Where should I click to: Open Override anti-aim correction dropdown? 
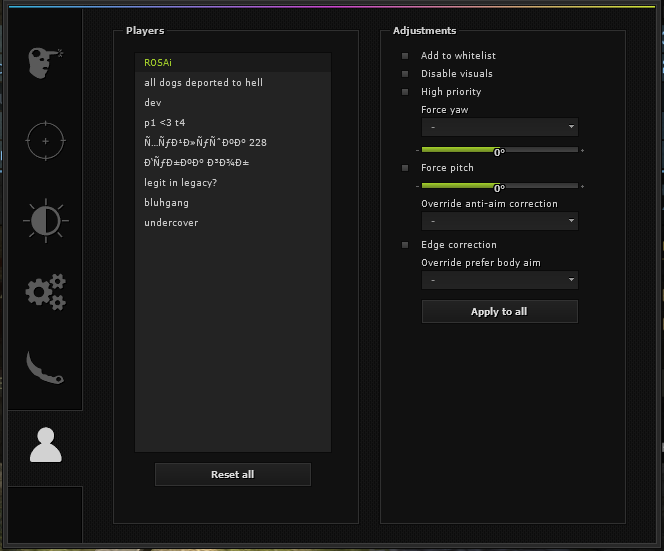click(x=500, y=221)
